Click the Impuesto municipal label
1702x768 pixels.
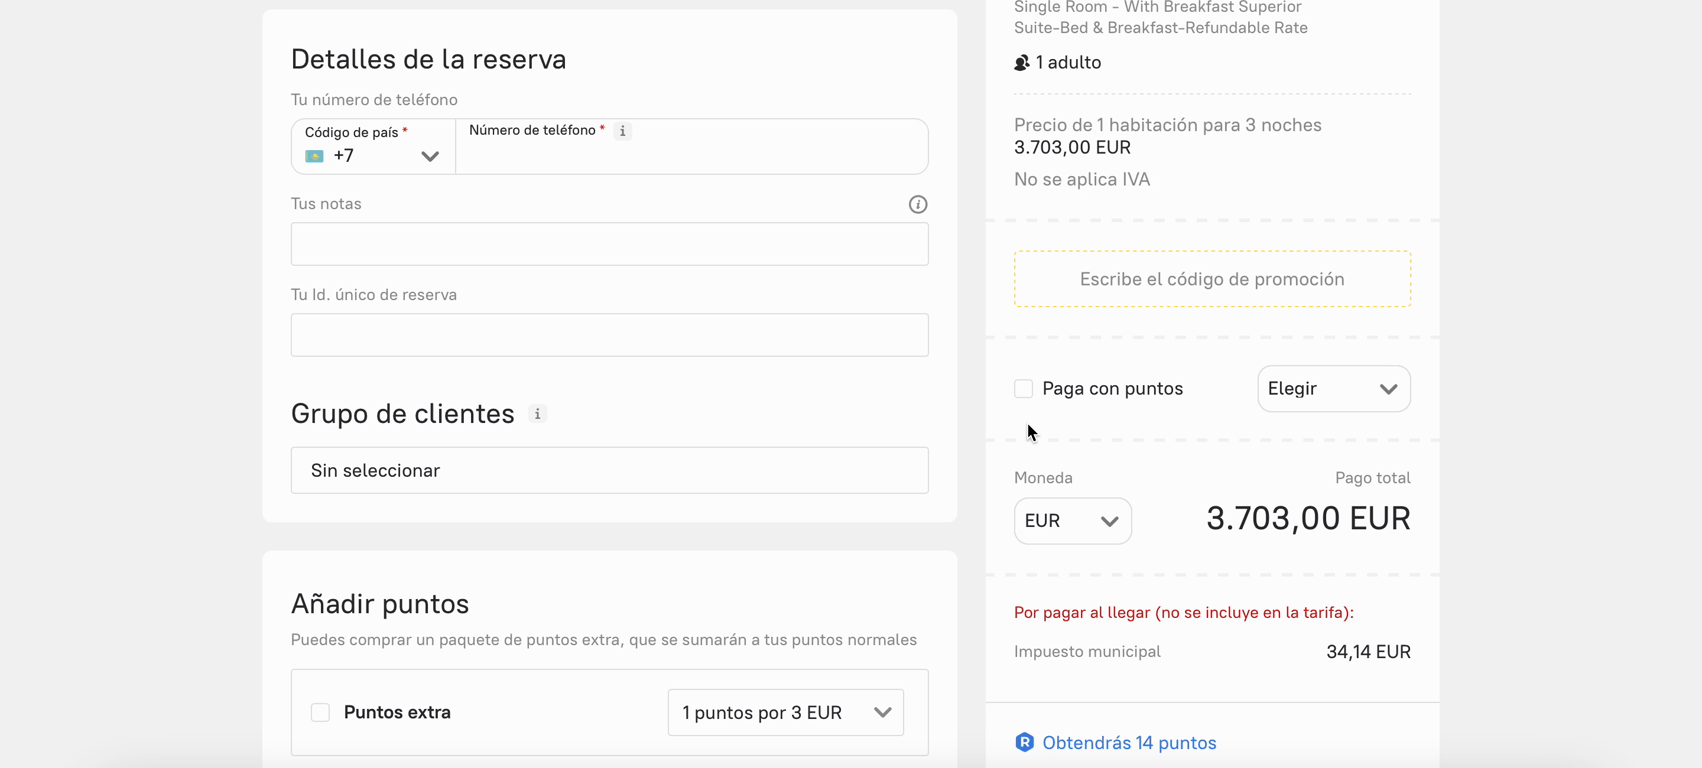click(x=1087, y=652)
